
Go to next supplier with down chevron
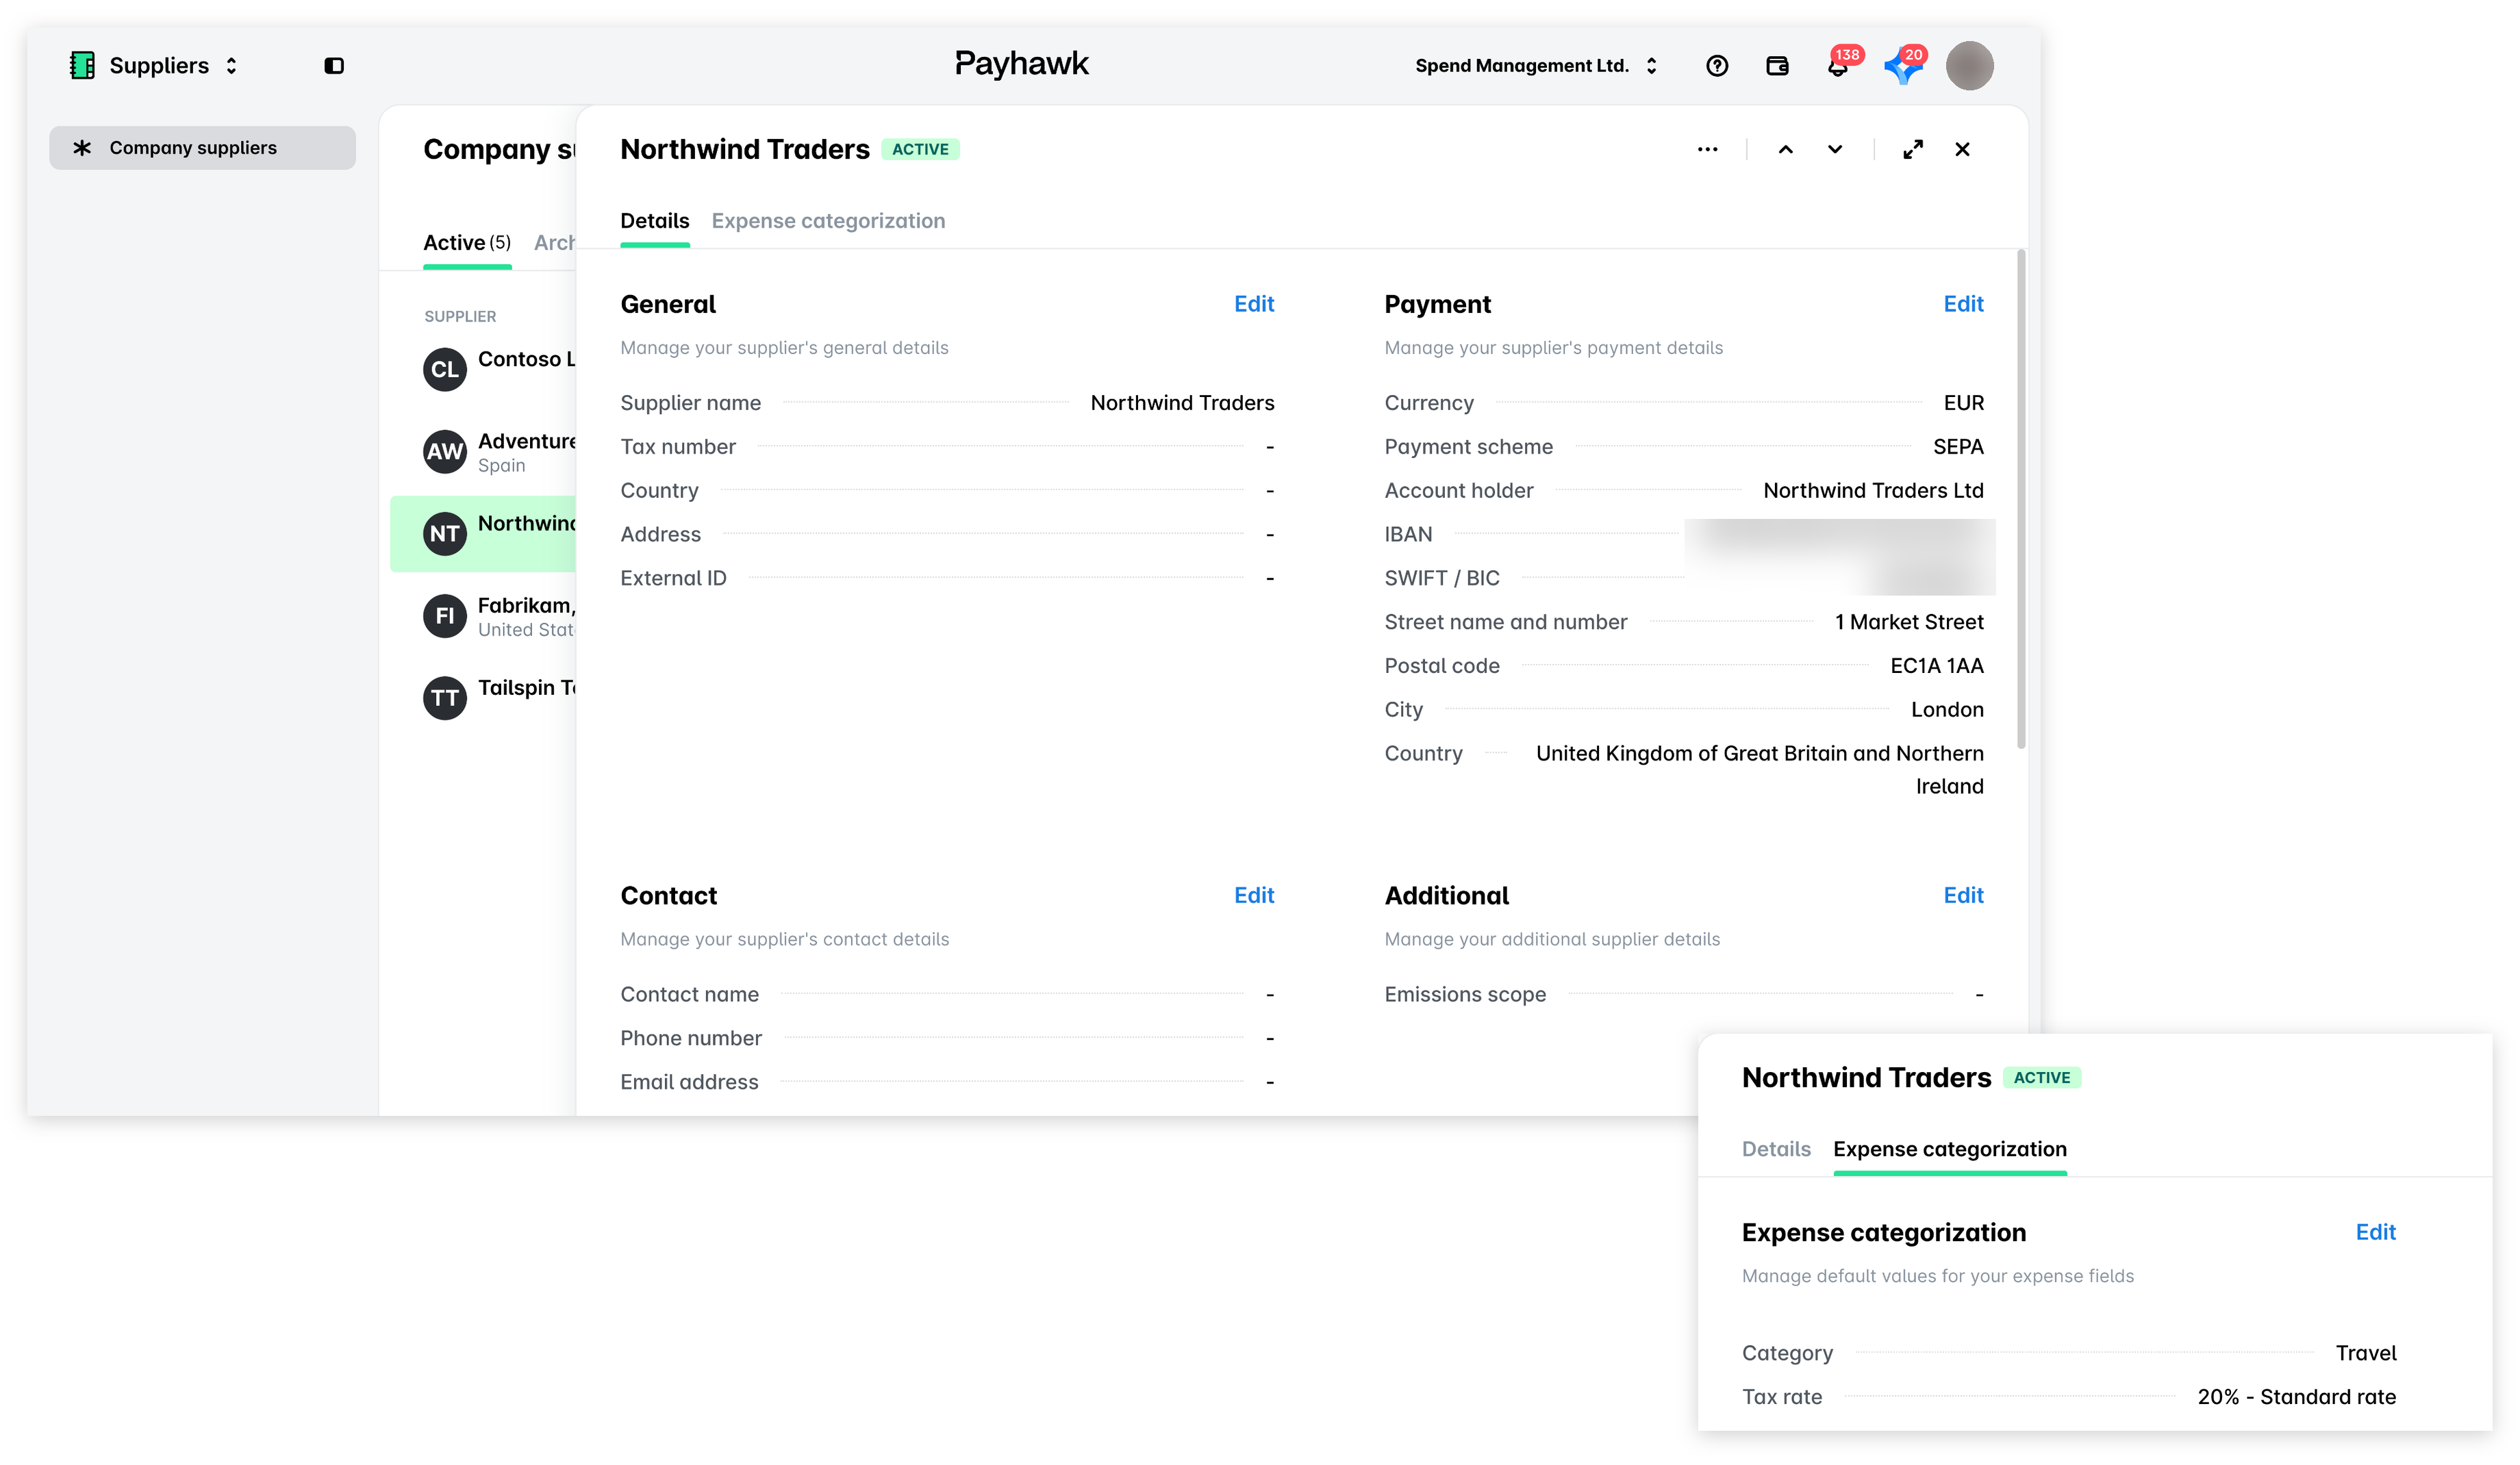(1834, 149)
